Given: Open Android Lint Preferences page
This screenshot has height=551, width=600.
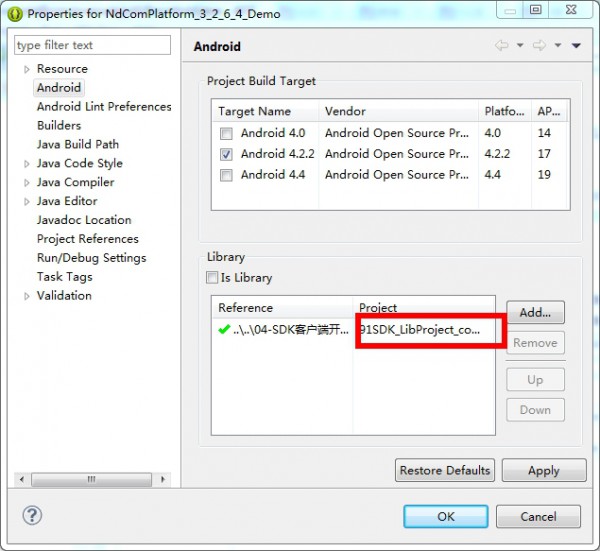Looking at the screenshot, I should tap(104, 106).
